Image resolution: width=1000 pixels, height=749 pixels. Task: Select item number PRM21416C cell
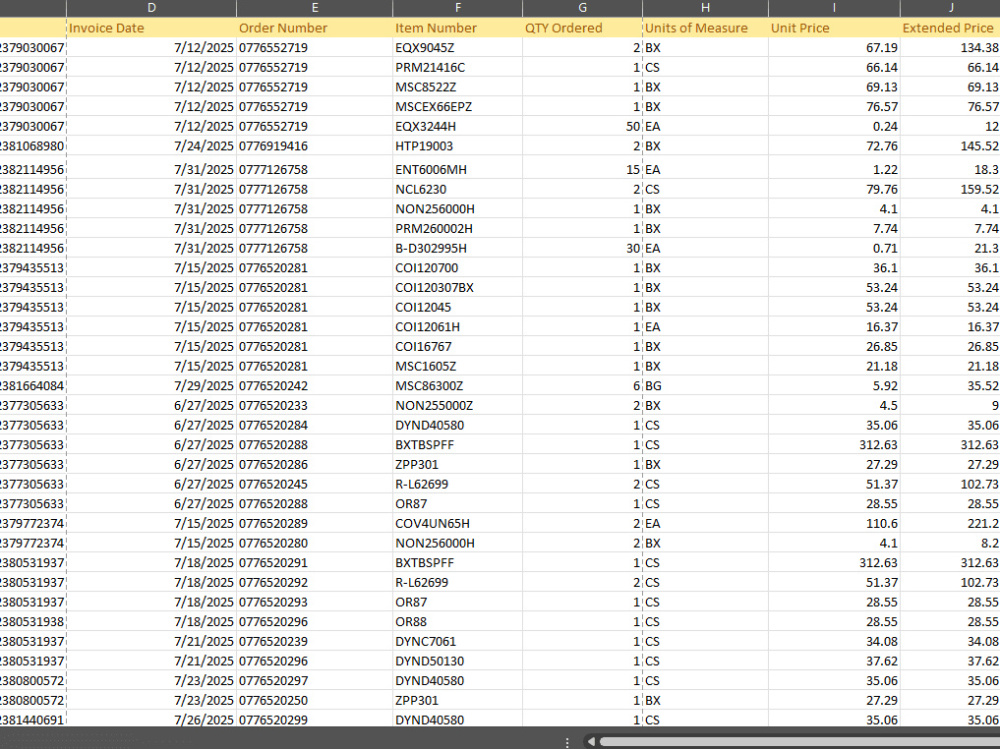457,68
